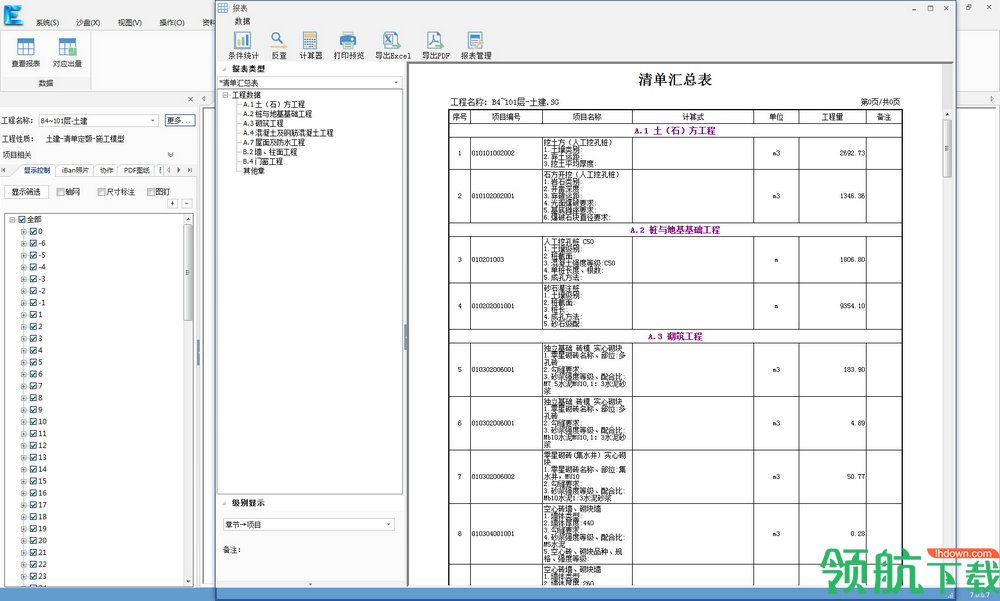Select A.3 砌筑工程 tree item
Screen dimensions: 1000x601
coord(263,123)
